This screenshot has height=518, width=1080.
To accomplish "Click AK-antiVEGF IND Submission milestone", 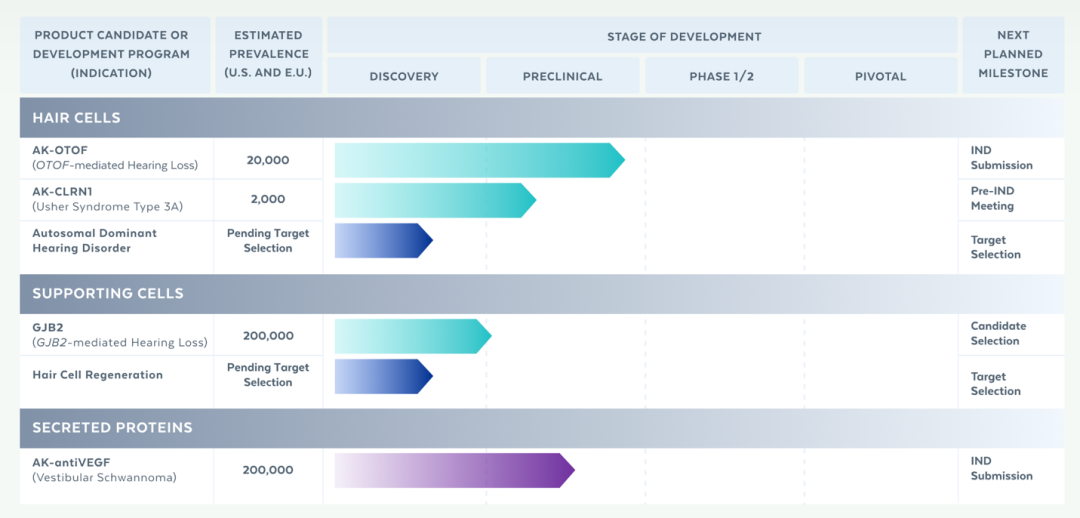I will (x=1001, y=468).
